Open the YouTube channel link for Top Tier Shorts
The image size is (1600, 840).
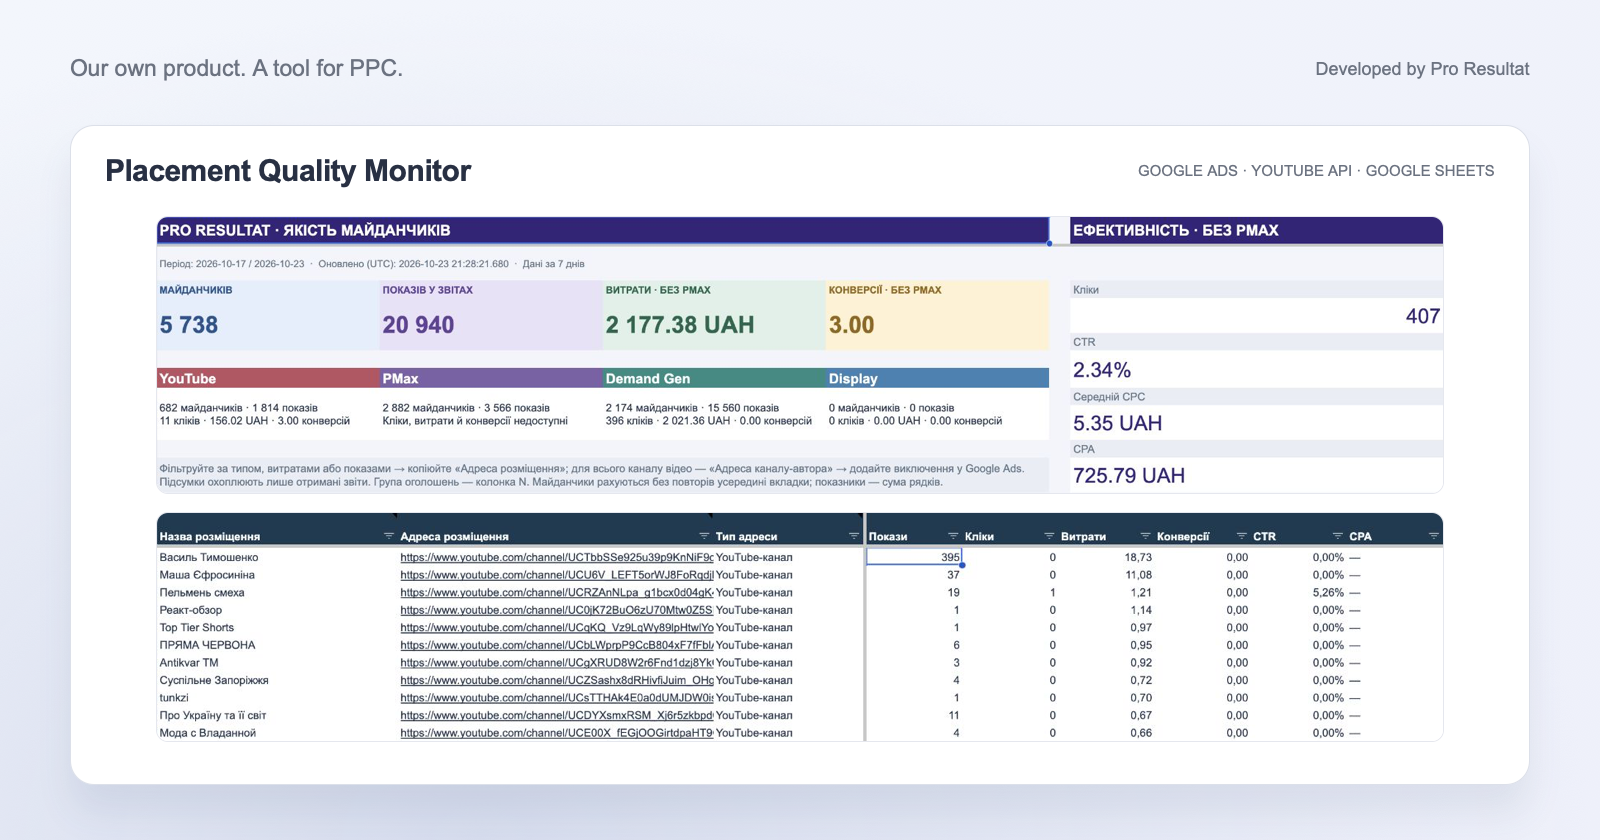tap(557, 628)
